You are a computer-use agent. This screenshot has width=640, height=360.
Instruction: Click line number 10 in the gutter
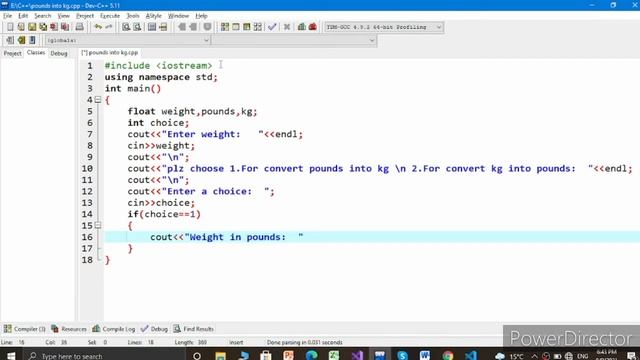click(87, 169)
